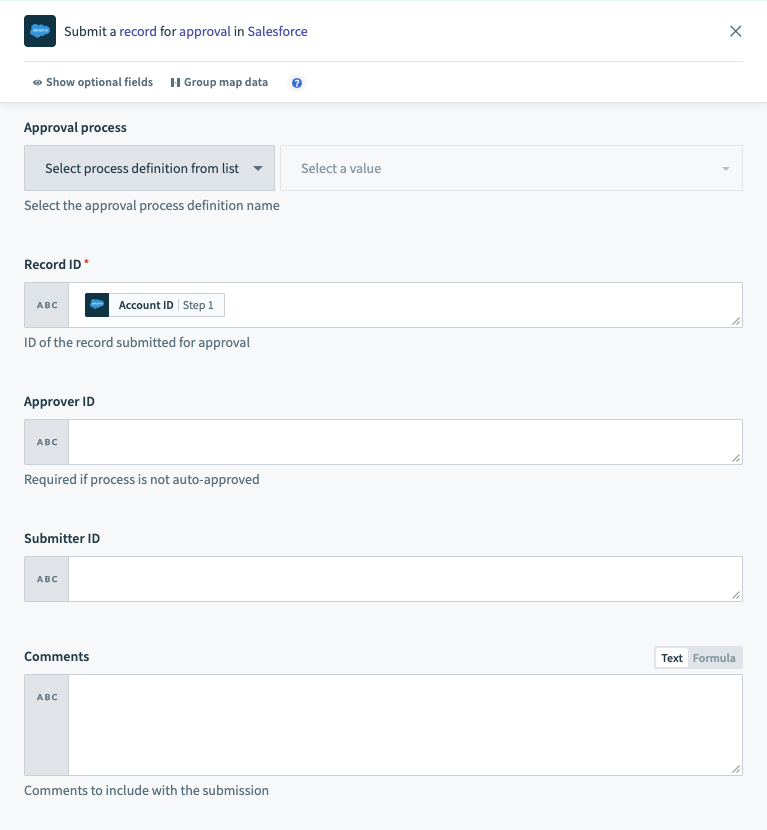Click inside the Approver ID input field
This screenshot has width=767, height=830.
[x=400, y=441]
